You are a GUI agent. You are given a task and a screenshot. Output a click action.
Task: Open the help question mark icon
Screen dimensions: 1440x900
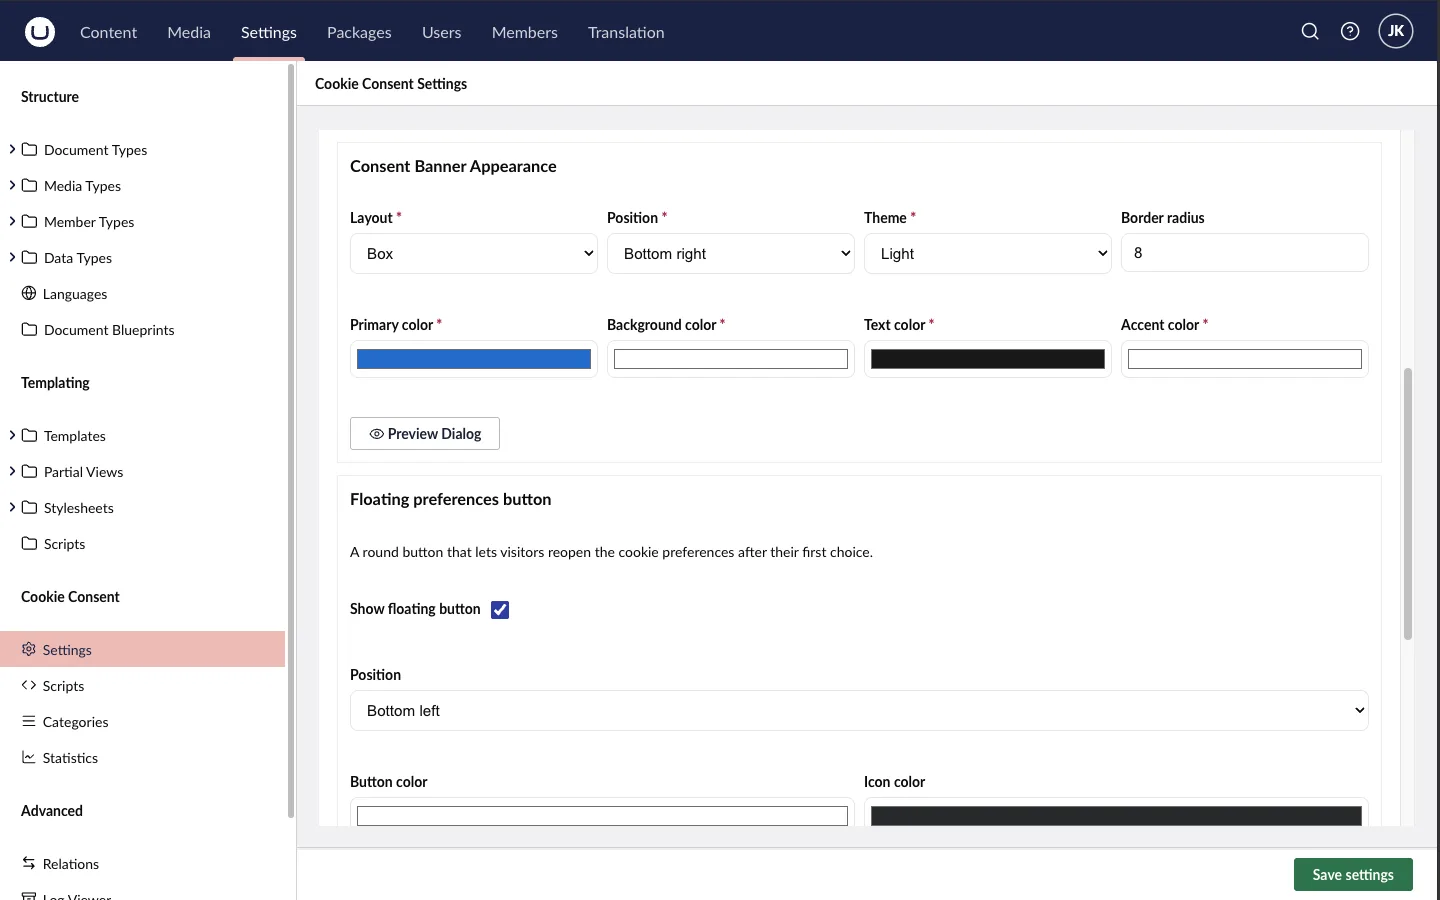(x=1350, y=32)
